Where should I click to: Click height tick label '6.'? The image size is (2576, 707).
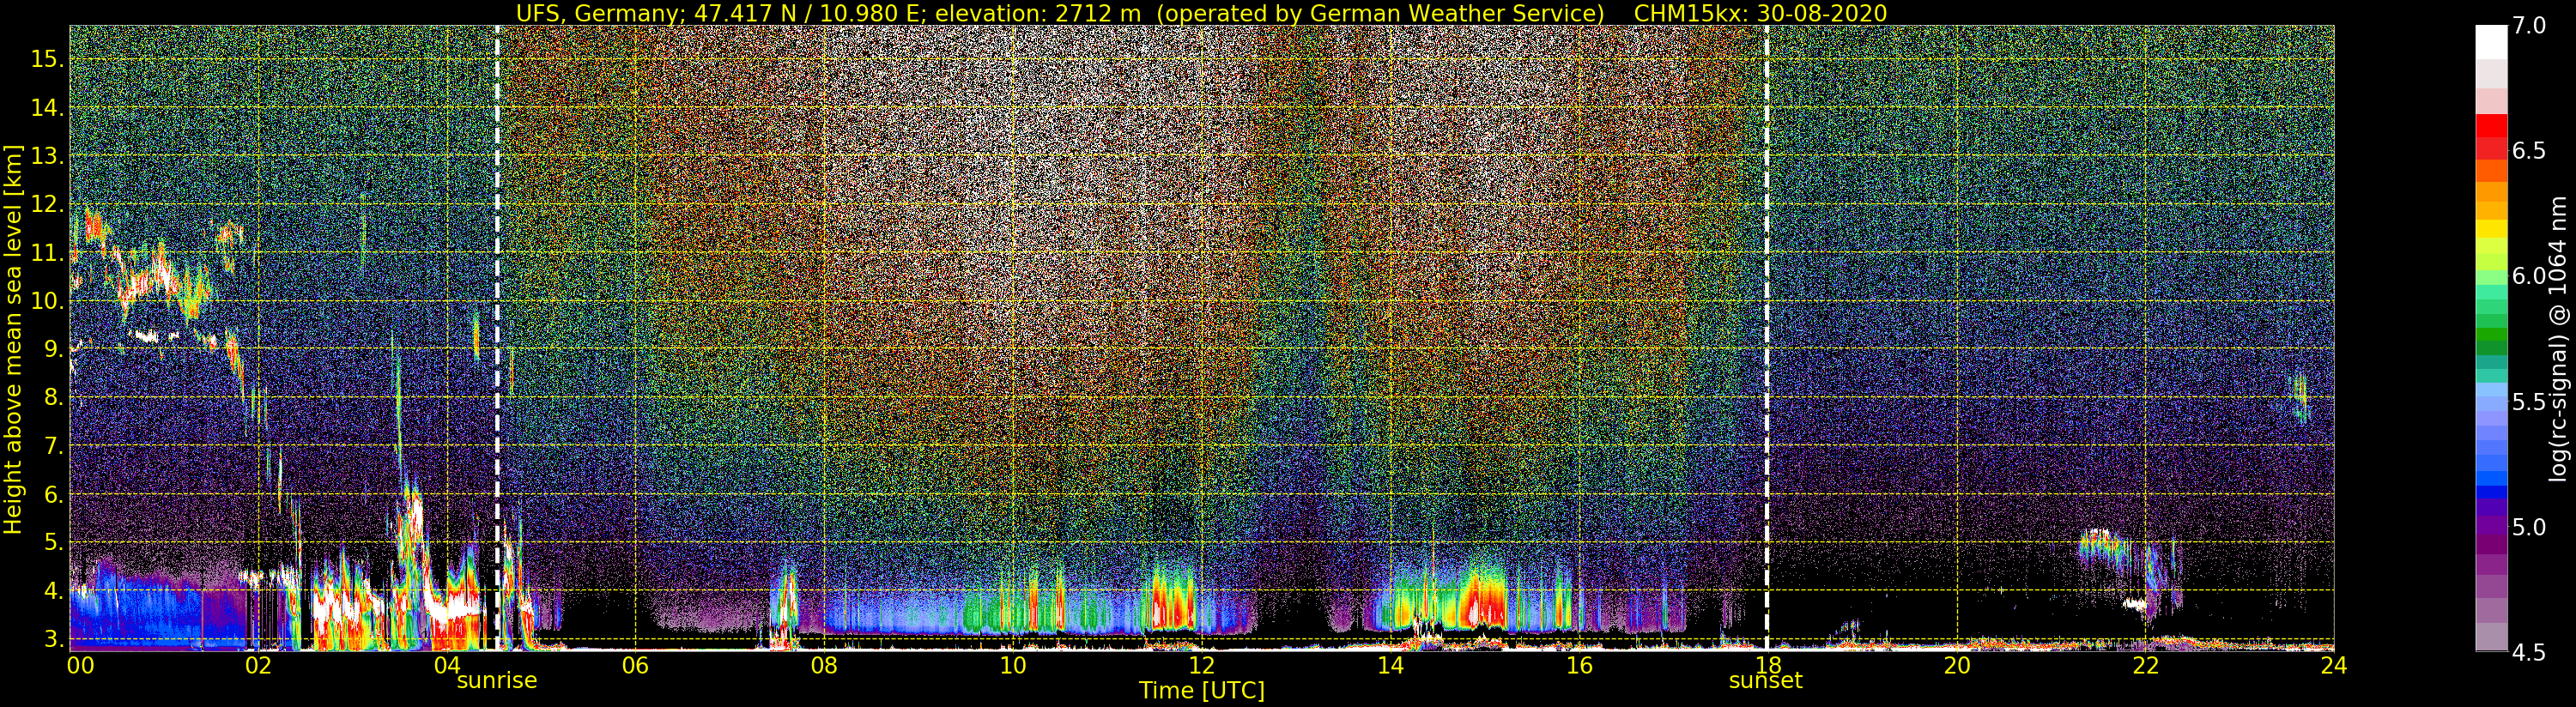coord(54,494)
